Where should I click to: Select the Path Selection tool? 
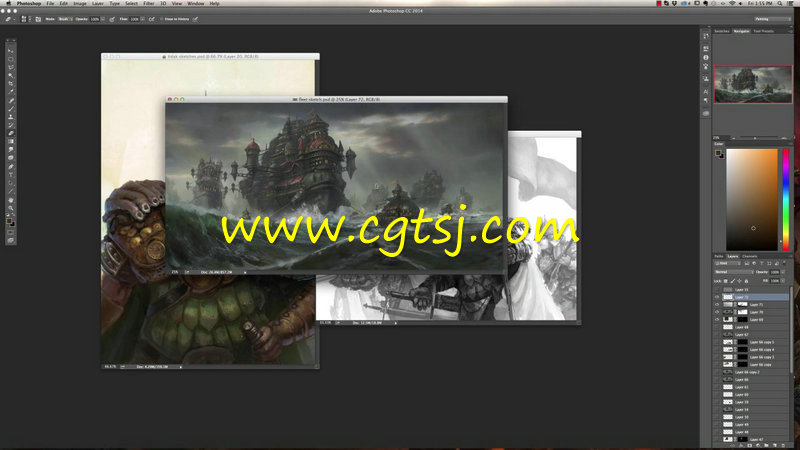(x=11, y=183)
